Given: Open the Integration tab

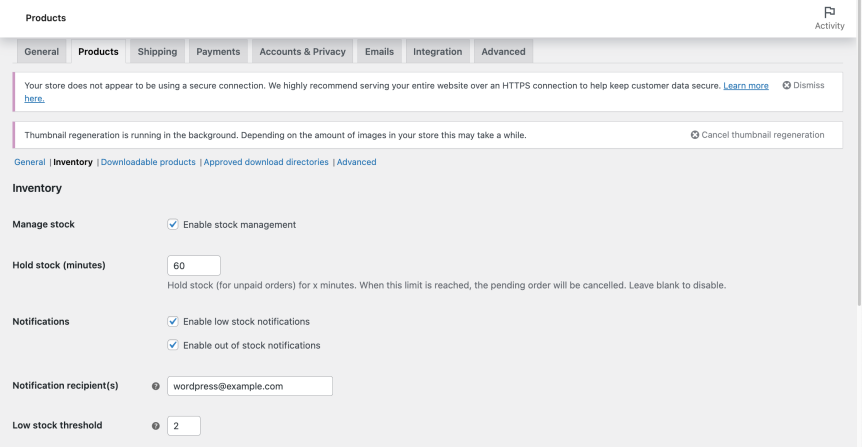Looking at the screenshot, I should pos(438,52).
